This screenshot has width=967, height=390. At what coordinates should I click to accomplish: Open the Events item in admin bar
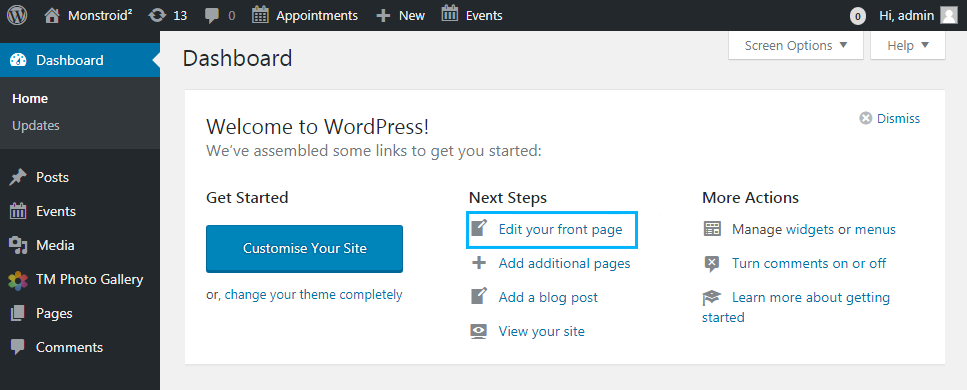484,15
